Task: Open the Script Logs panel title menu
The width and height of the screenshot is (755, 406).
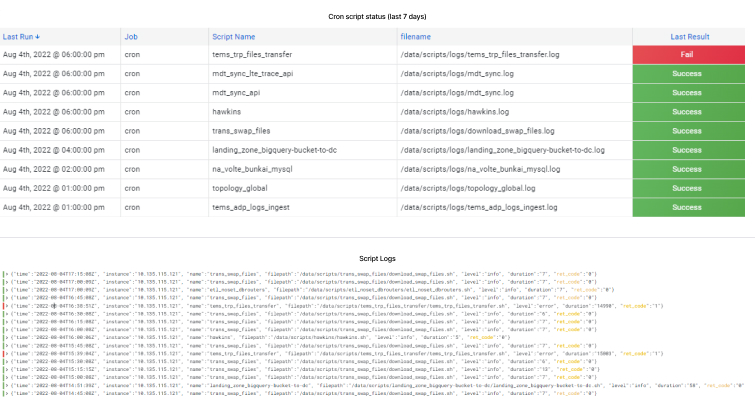Action: pos(377,258)
